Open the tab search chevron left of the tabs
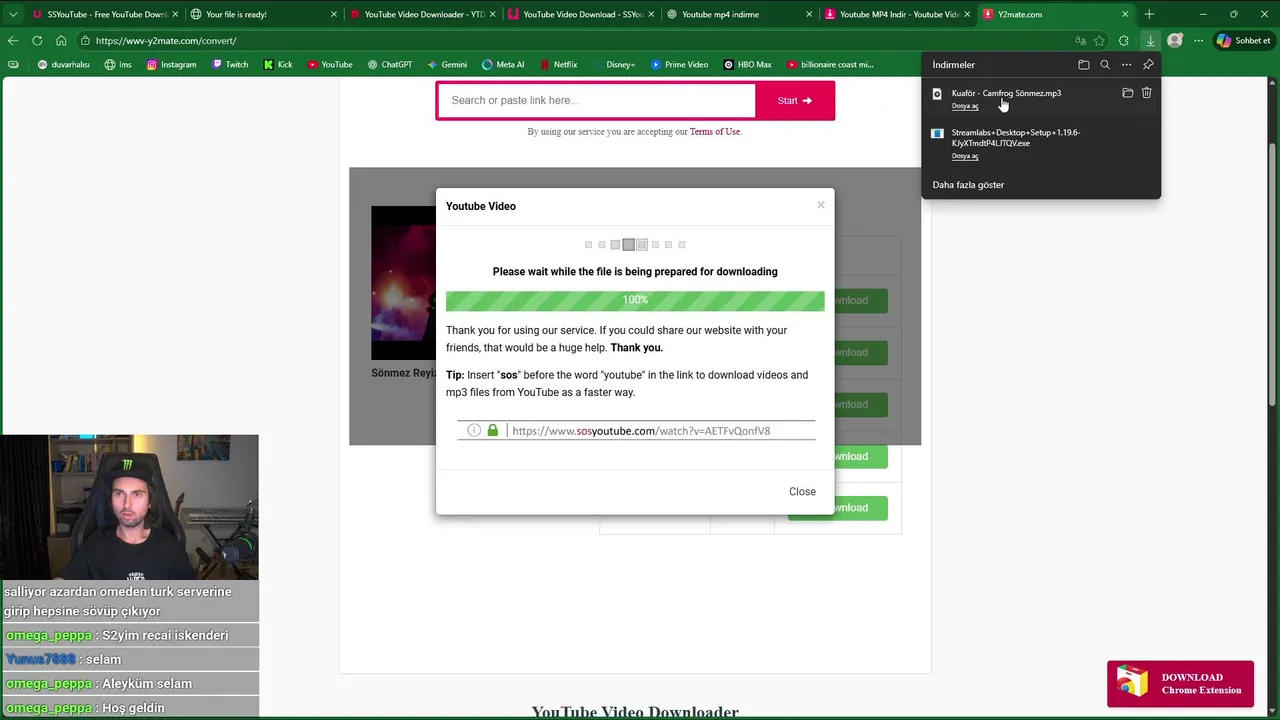Image resolution: width=1280 pixels, height=720 pixels. point(13,14)
